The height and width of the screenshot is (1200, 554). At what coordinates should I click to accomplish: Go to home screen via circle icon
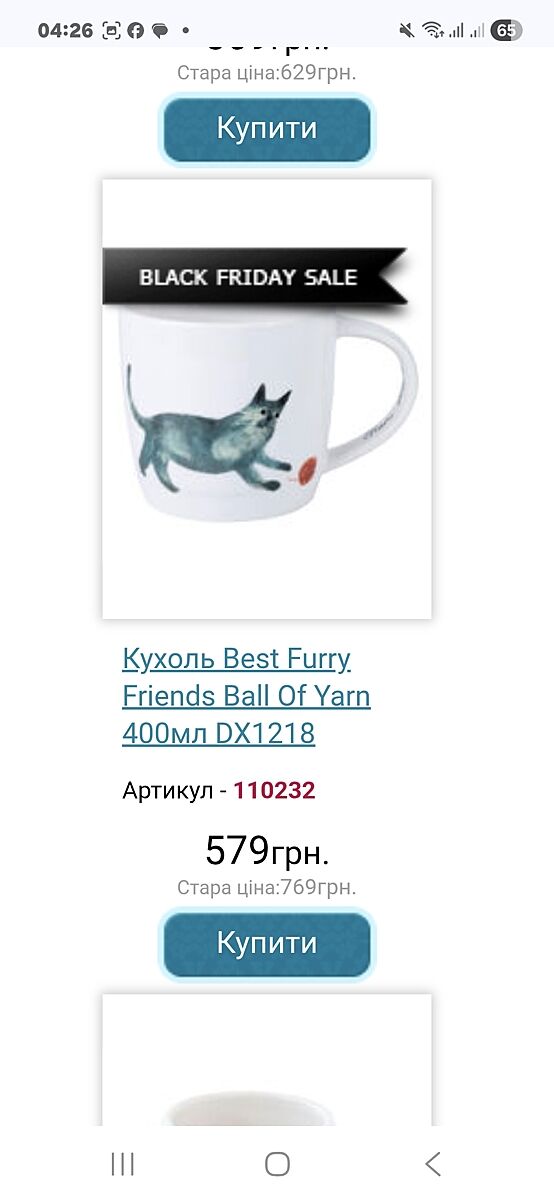click(x=277, y=1163)
